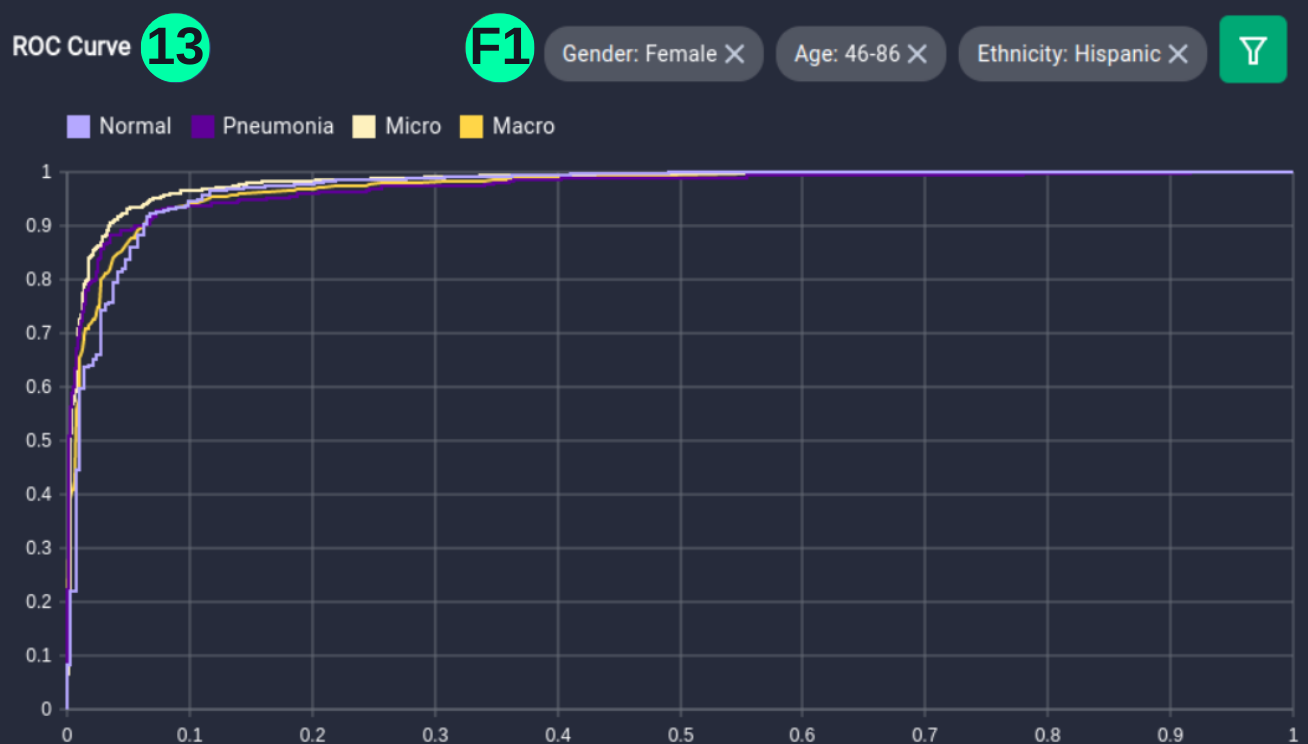Click the green F1 circle badge

[x=500, y=48]
